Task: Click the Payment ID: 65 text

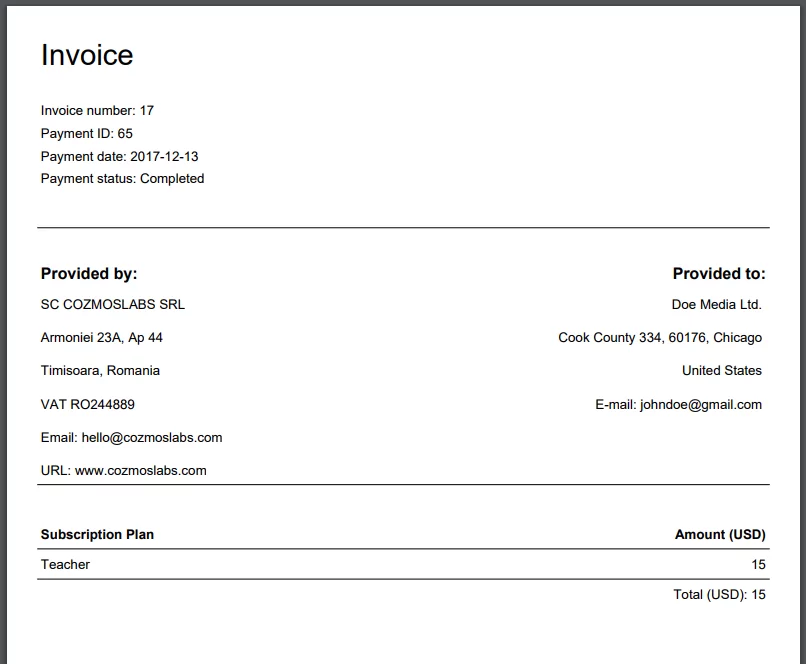Action: 87,134
